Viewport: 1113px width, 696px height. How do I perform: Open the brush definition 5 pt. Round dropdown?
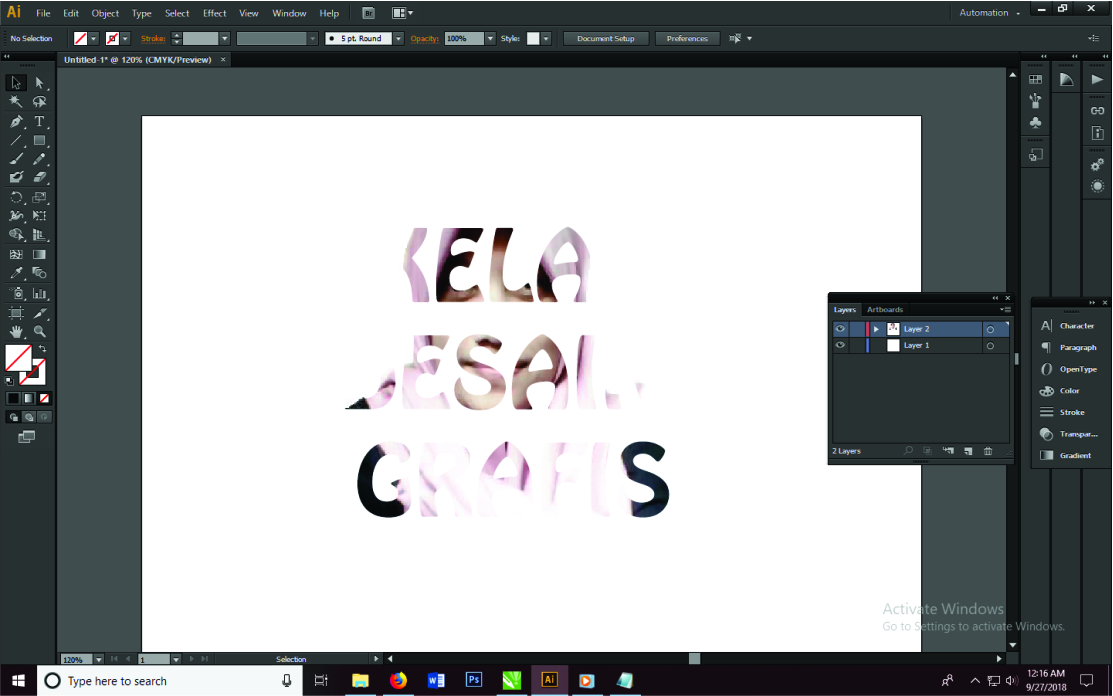398,39
